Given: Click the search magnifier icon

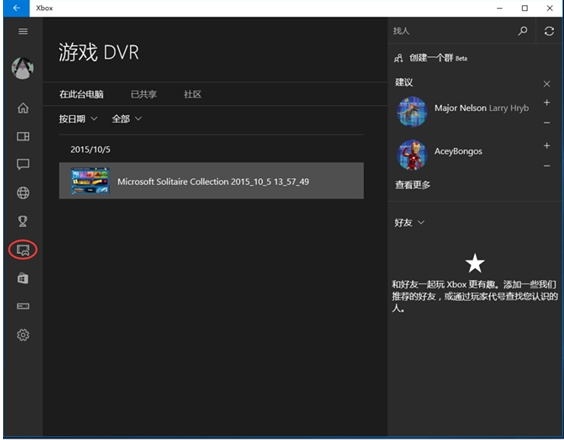Looking at the screenshot, I should [x=523, y=31].
